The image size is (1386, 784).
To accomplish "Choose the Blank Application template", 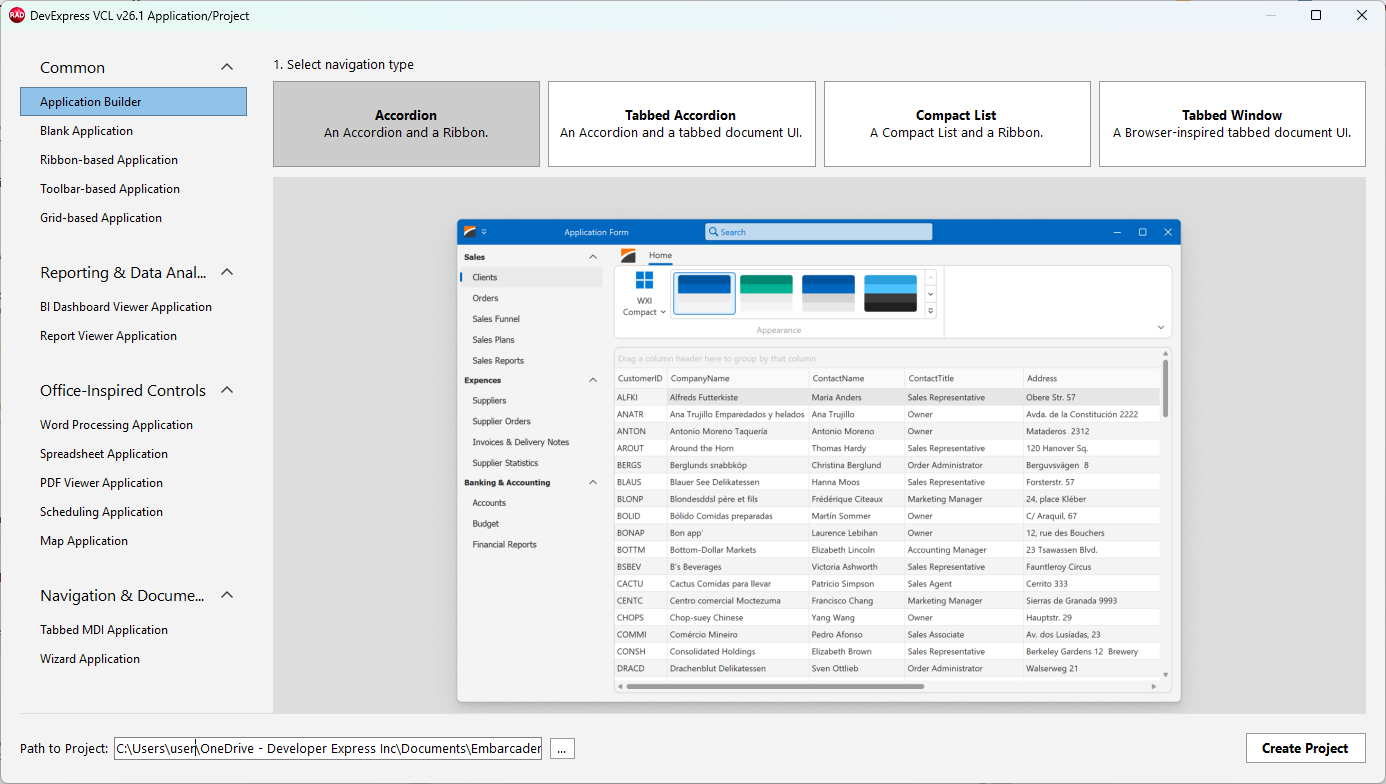I will [x=86, y=131].
